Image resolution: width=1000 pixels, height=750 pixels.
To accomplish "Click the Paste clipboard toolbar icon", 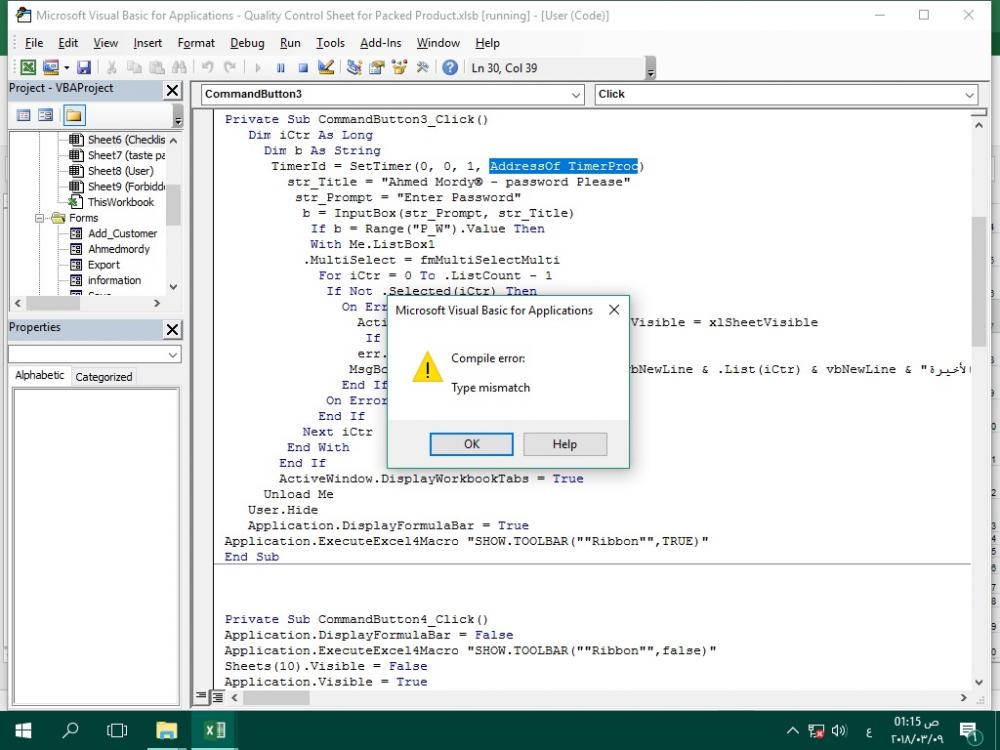I will coord(156,67).
